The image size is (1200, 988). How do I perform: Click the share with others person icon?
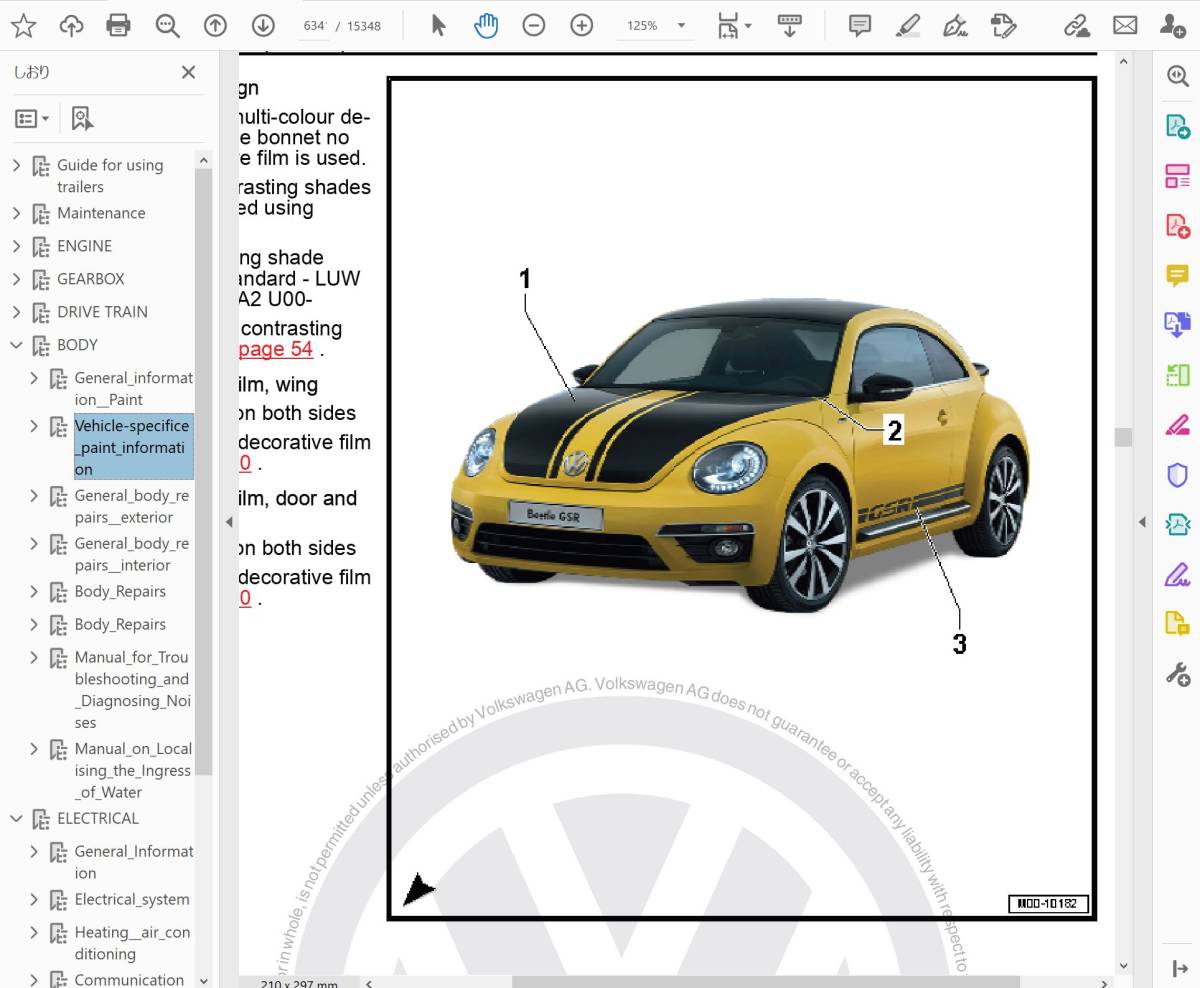[x=1172, y=25]
